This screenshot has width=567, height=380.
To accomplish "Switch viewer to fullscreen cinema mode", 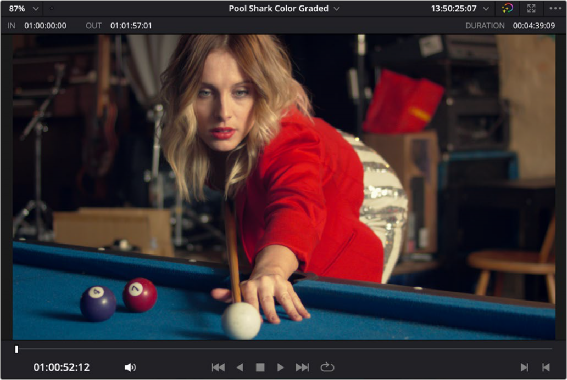I will [x=531, y=8].
